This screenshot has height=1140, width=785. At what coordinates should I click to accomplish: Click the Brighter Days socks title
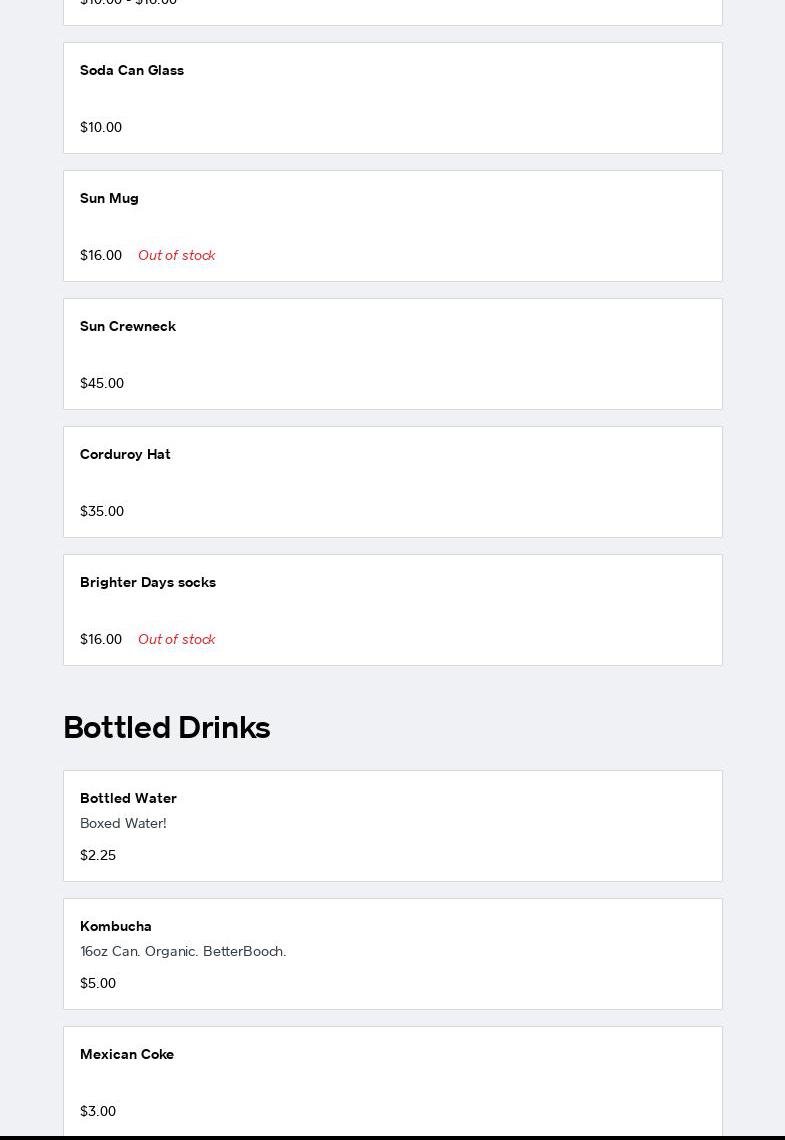point(148,582)
